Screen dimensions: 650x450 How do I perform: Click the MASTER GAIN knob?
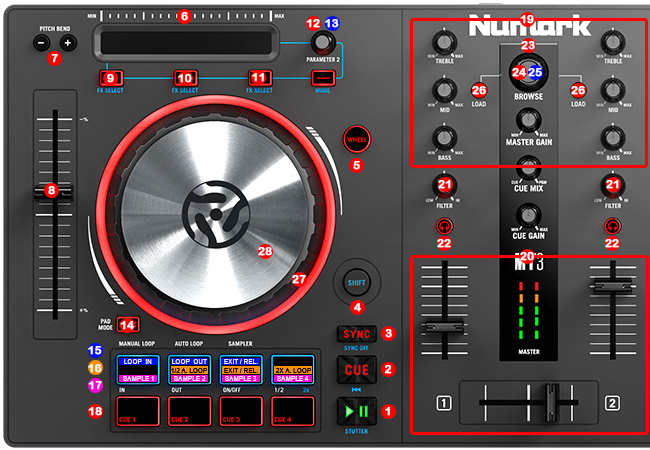pyautogui.click(x=529, y=120)
